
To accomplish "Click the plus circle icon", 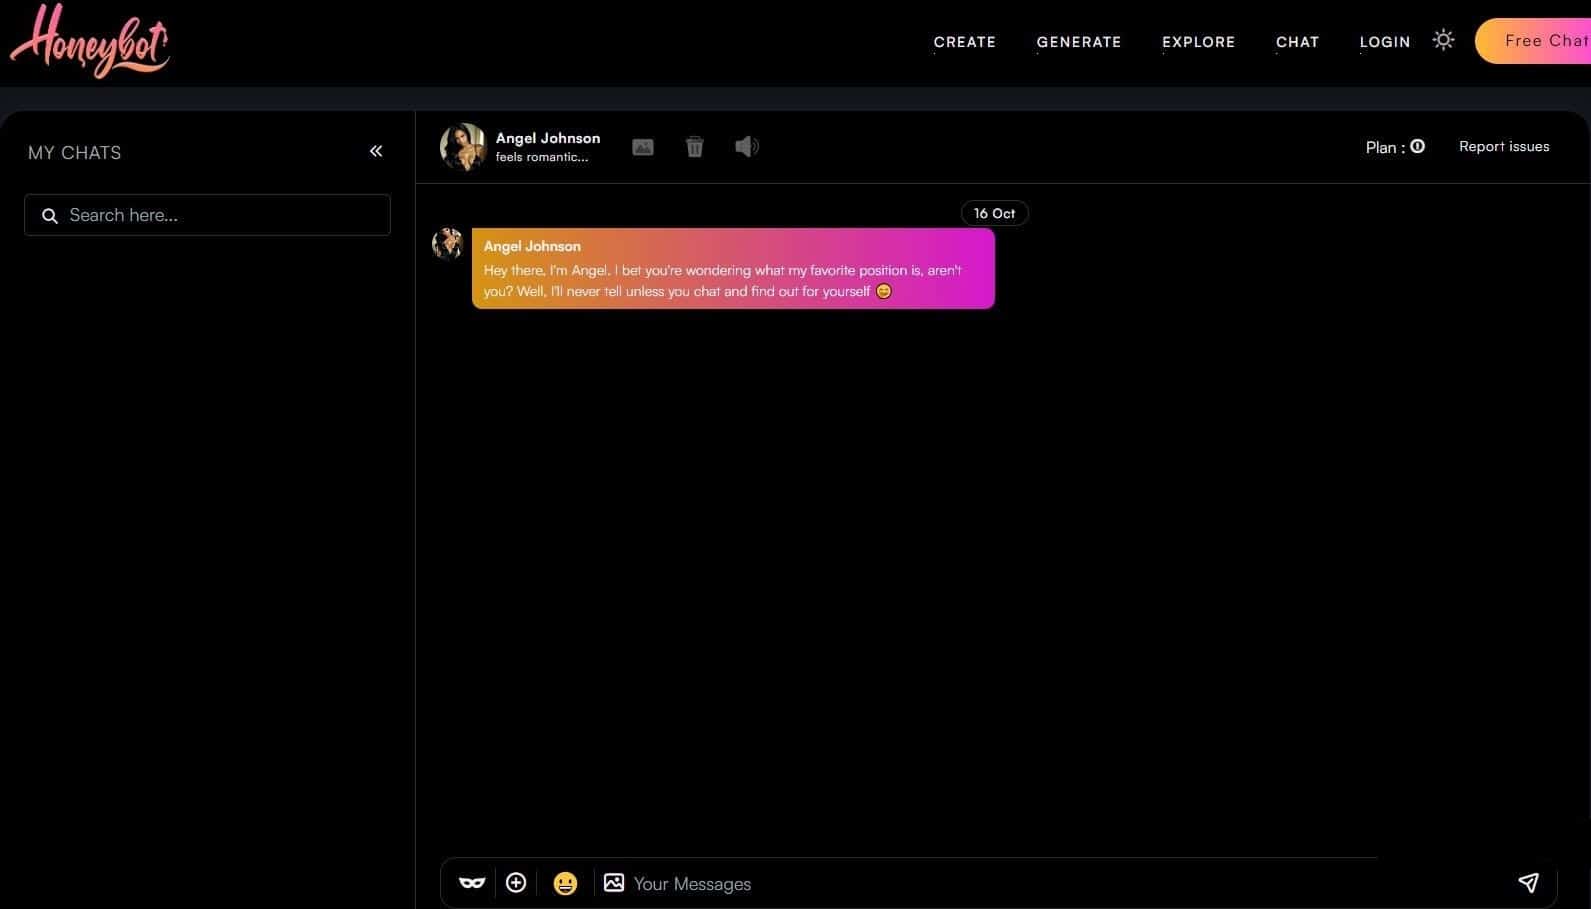I will coord(516,882).
